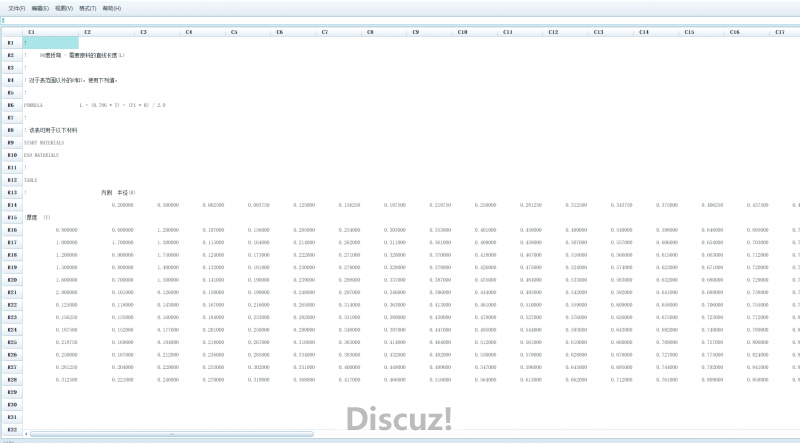The width and height of the screenshot is (800, 443).
Task: Select column header C14
Action: pyautogui.click(x=643, y=32)
